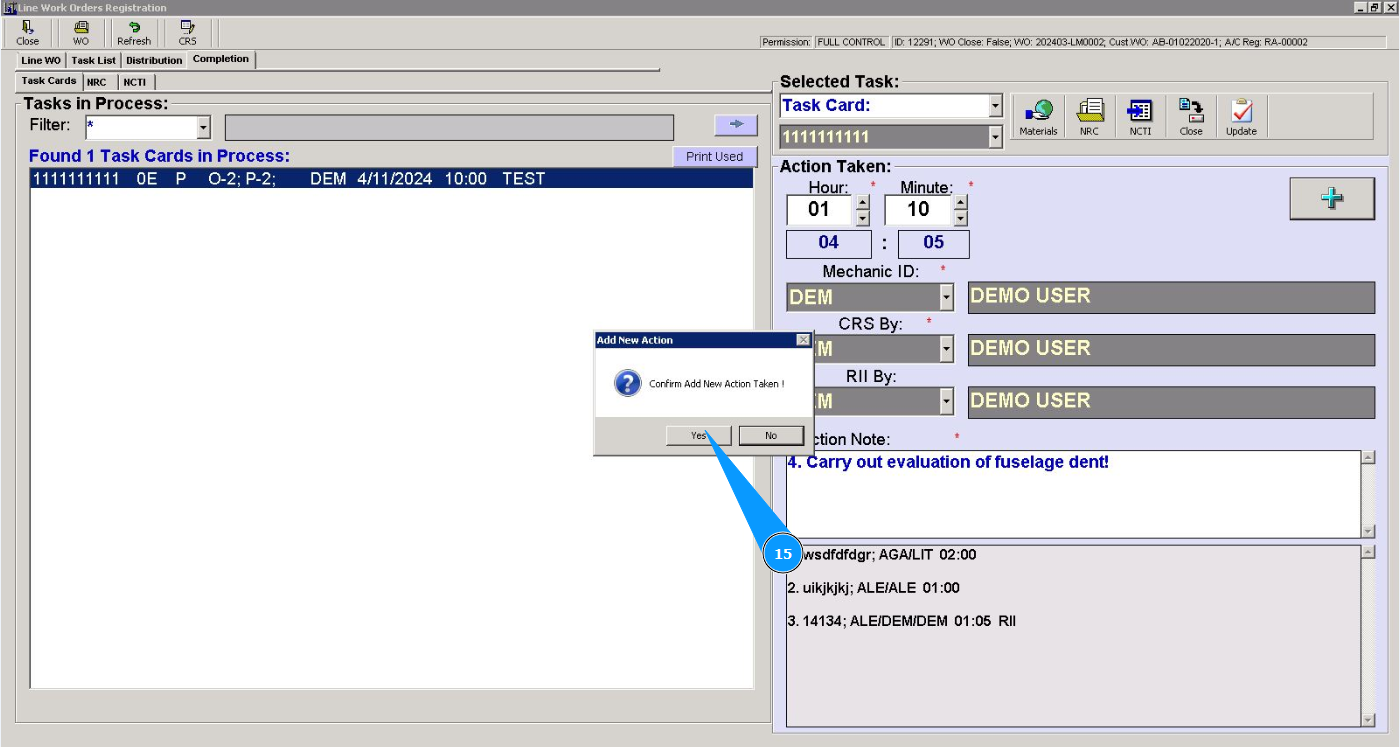Viewport: 1400px width, 747px height.
Task: Click the Close task icon button
Action: (x=1191, y=117)
